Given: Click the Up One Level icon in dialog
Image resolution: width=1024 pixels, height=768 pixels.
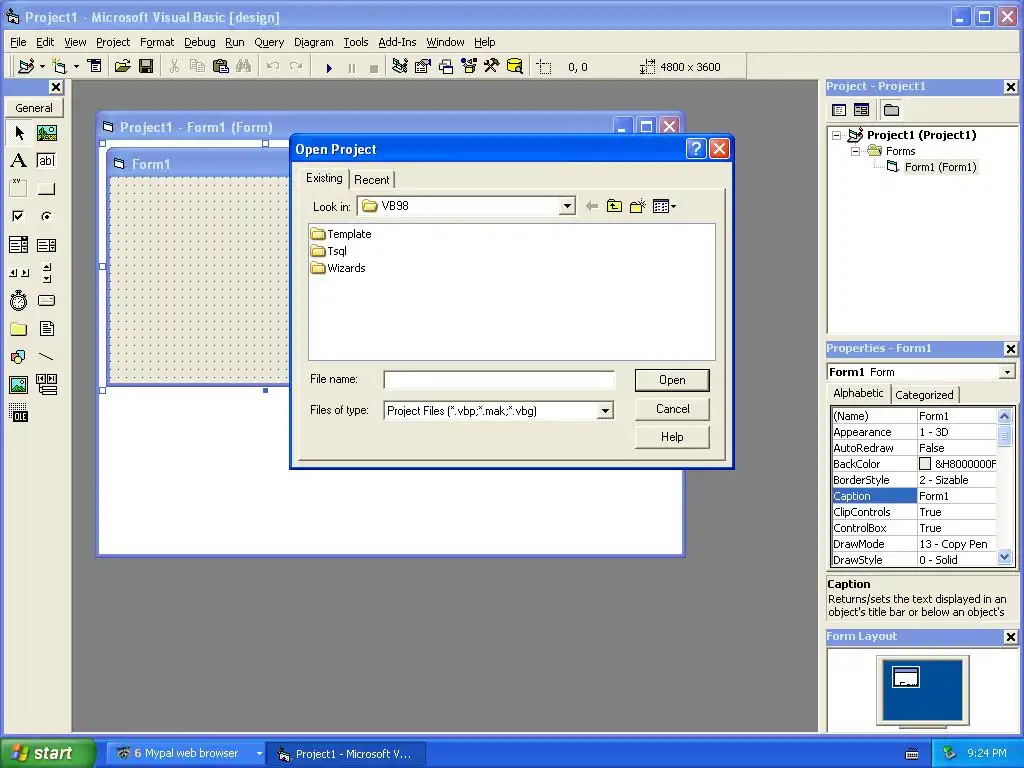Looking at the screenshot, I should click(615, 206).
